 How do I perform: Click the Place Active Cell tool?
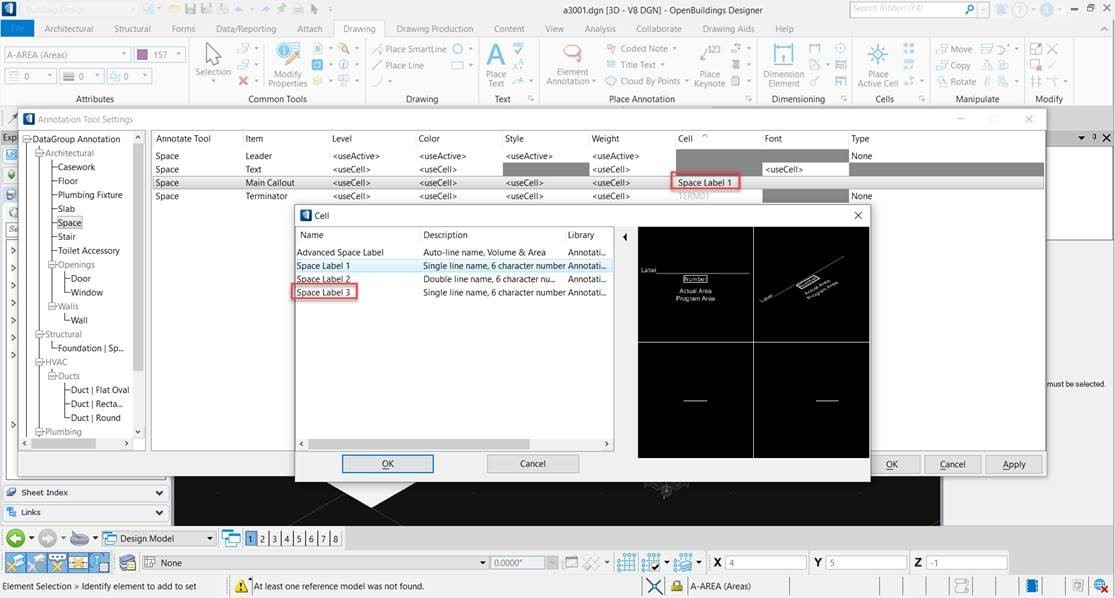click(x=877, y=64)
